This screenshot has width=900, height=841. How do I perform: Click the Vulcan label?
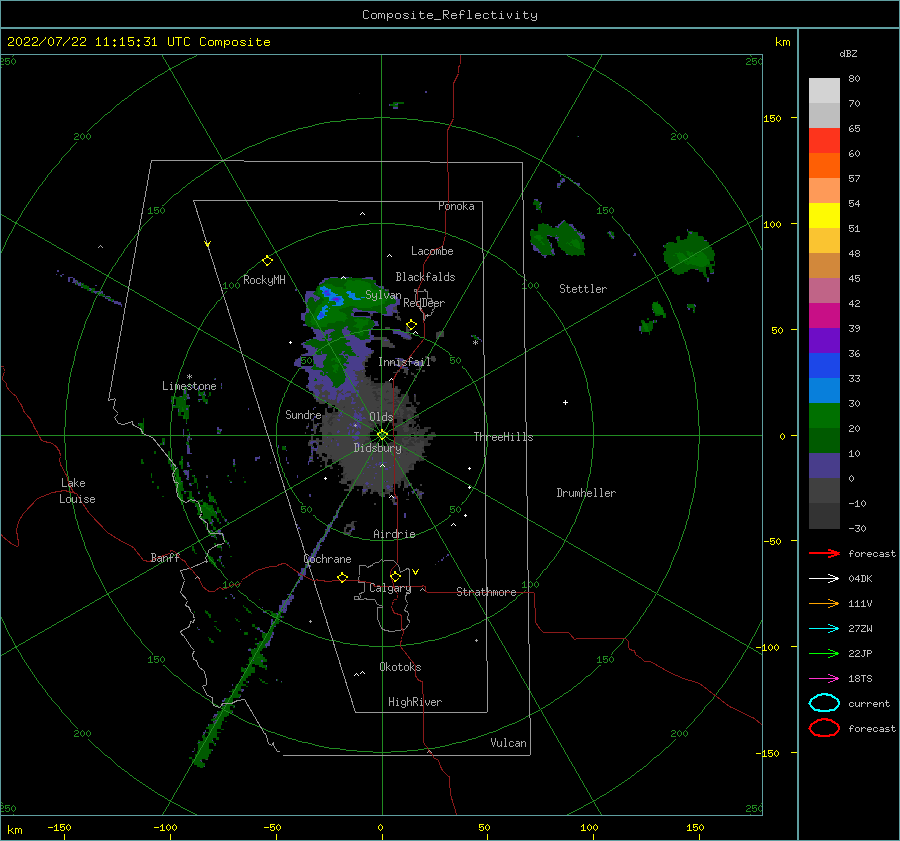pyautogui.click(x=509, y=743)
